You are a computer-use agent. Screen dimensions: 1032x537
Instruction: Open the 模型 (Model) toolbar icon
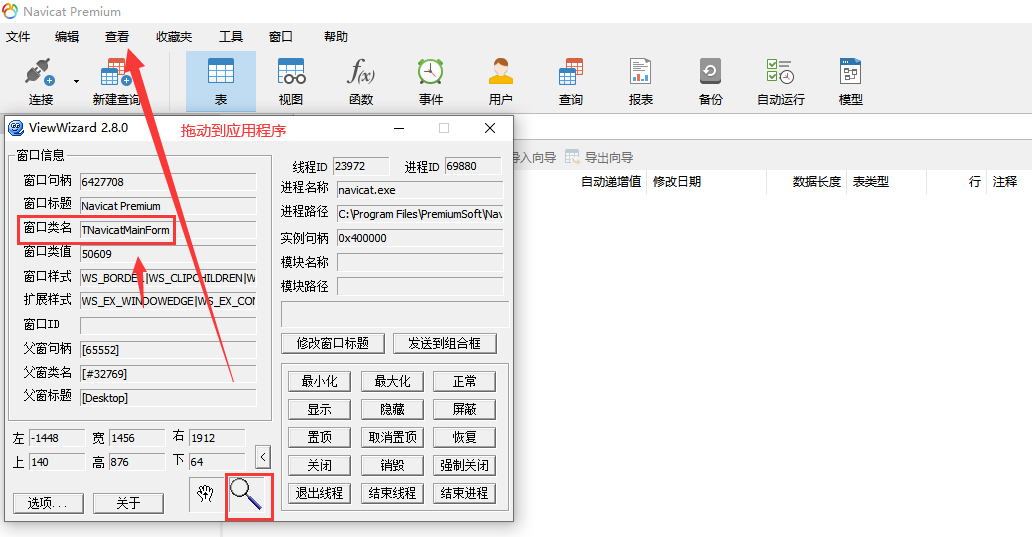(850, 71)
